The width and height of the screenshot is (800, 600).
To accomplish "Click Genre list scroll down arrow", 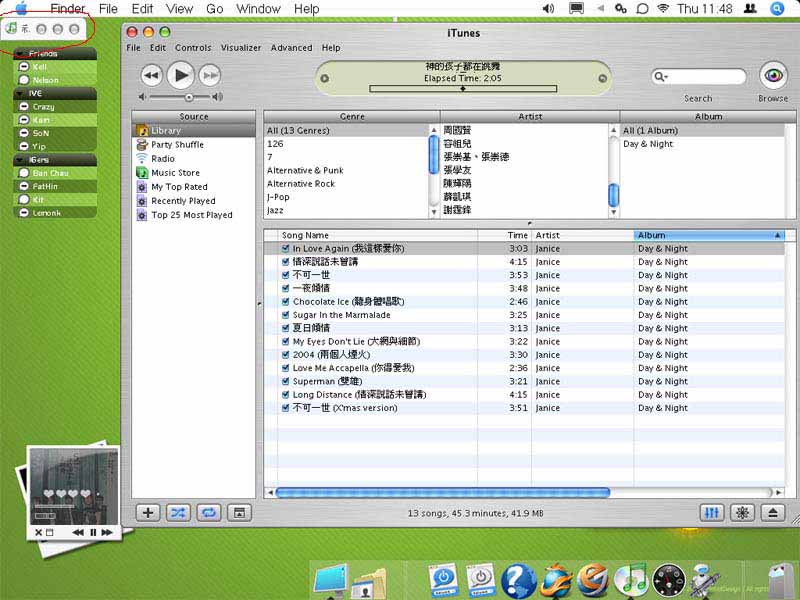I will [434, 212].
